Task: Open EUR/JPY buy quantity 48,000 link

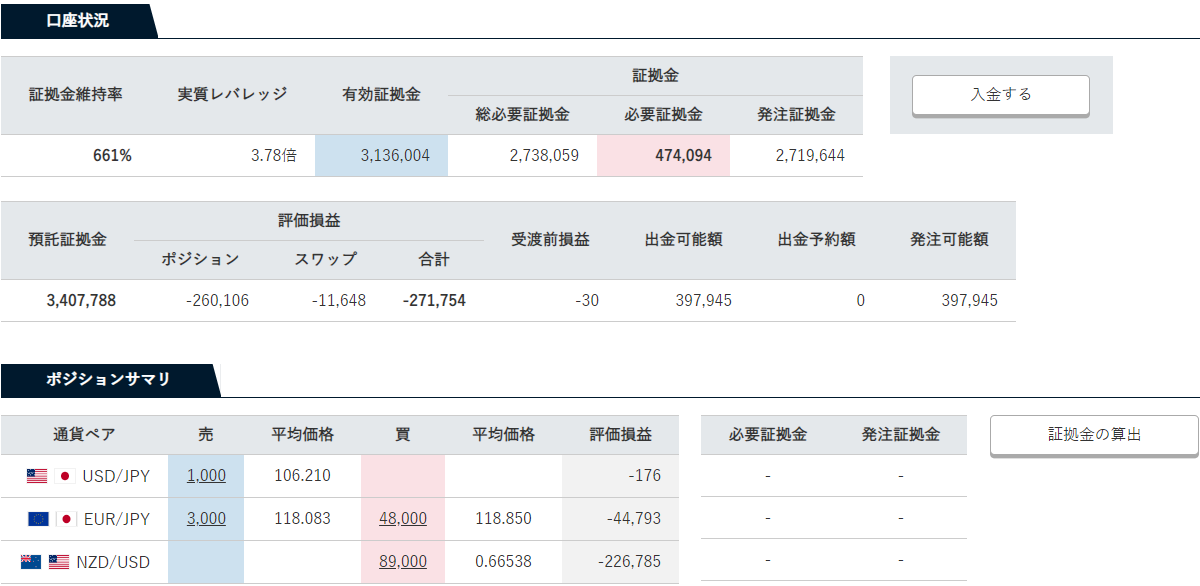Action: [x=403, y=519]
